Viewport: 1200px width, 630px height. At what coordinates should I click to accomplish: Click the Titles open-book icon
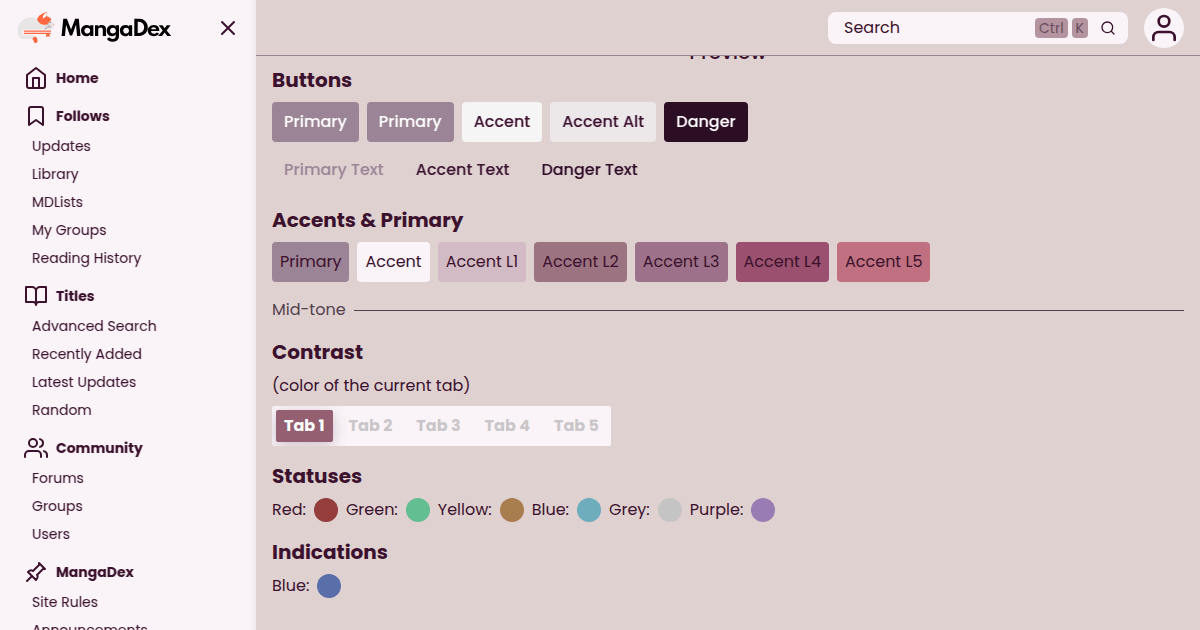[x=36, y=296]
